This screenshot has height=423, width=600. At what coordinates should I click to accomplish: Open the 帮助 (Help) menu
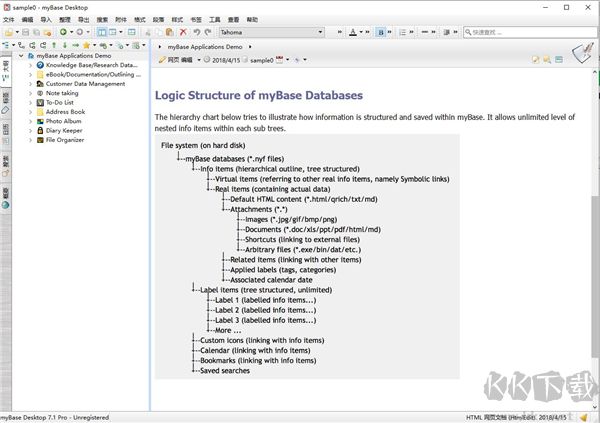tap(252, 20)
